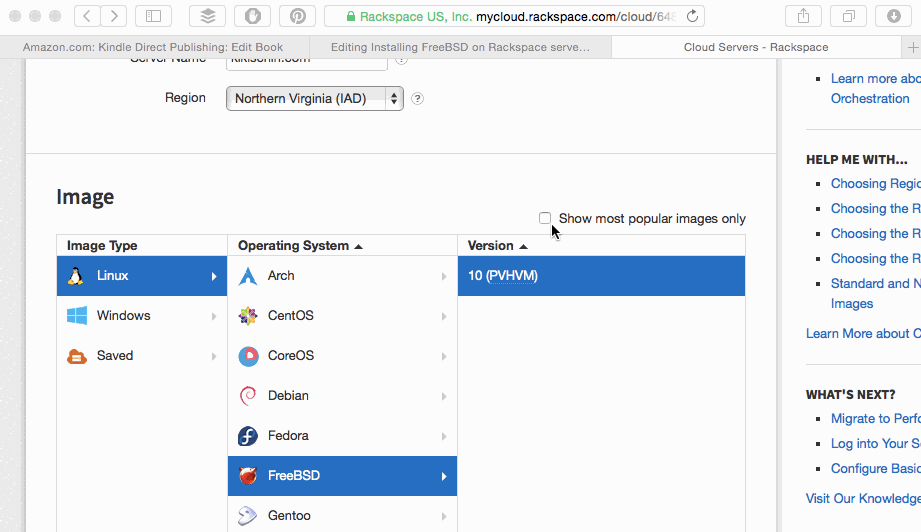This screenshot has width=921, height=532.
Task: Expand the Saved image type arrow
Action: [214, 356]
